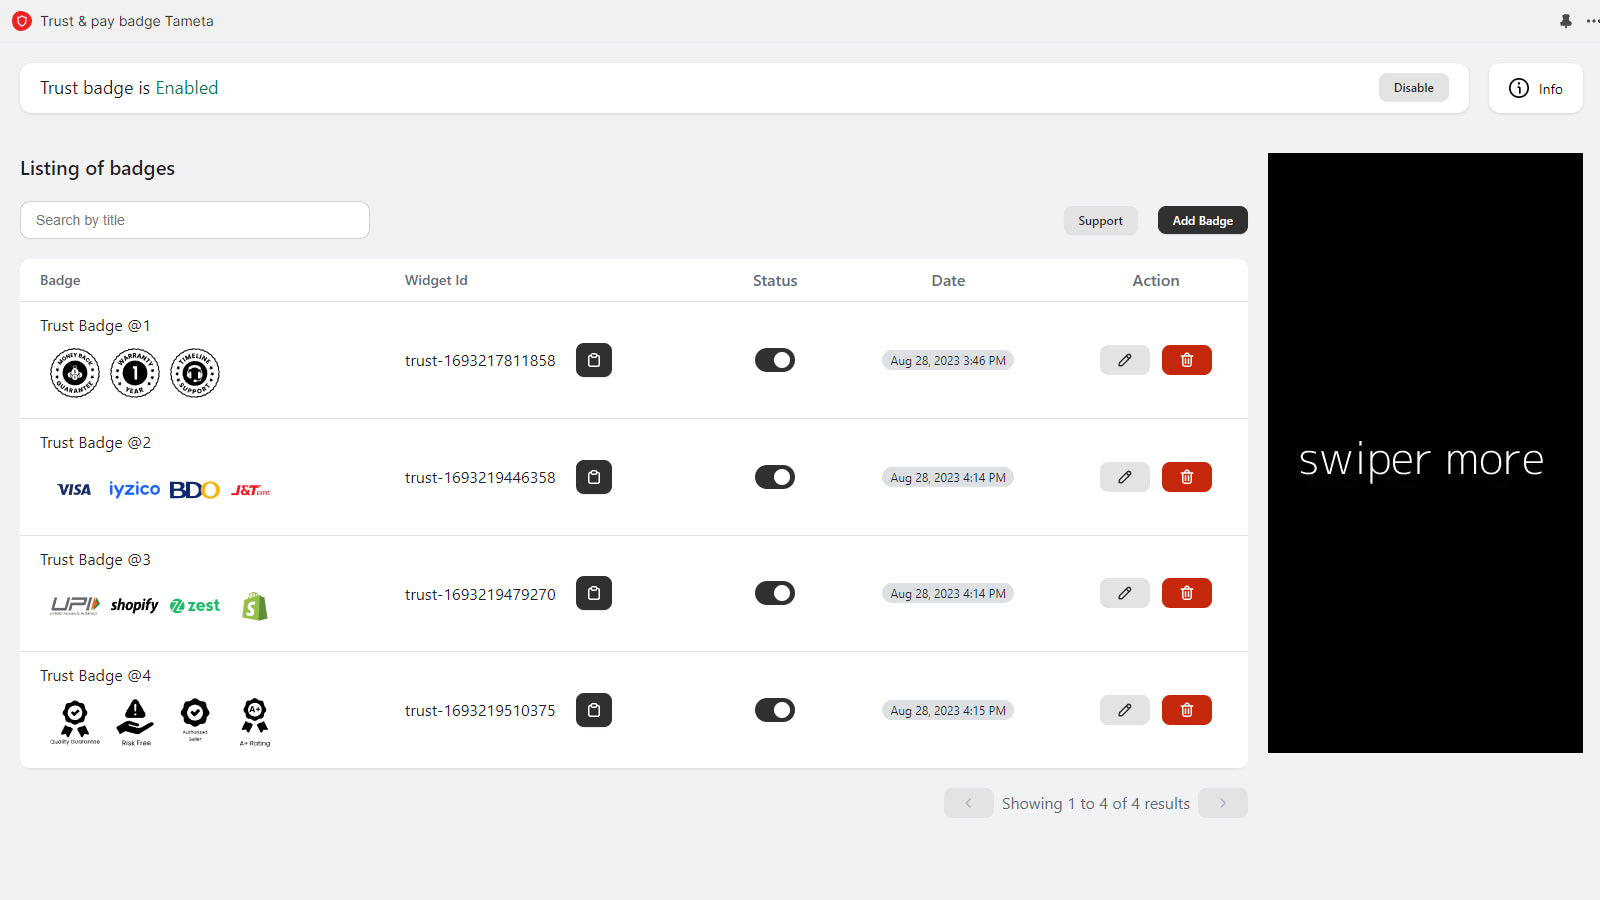Open the Support button
Image resolution: width=1600 pixels, height=900 pixels.
tap(1100, 220)
